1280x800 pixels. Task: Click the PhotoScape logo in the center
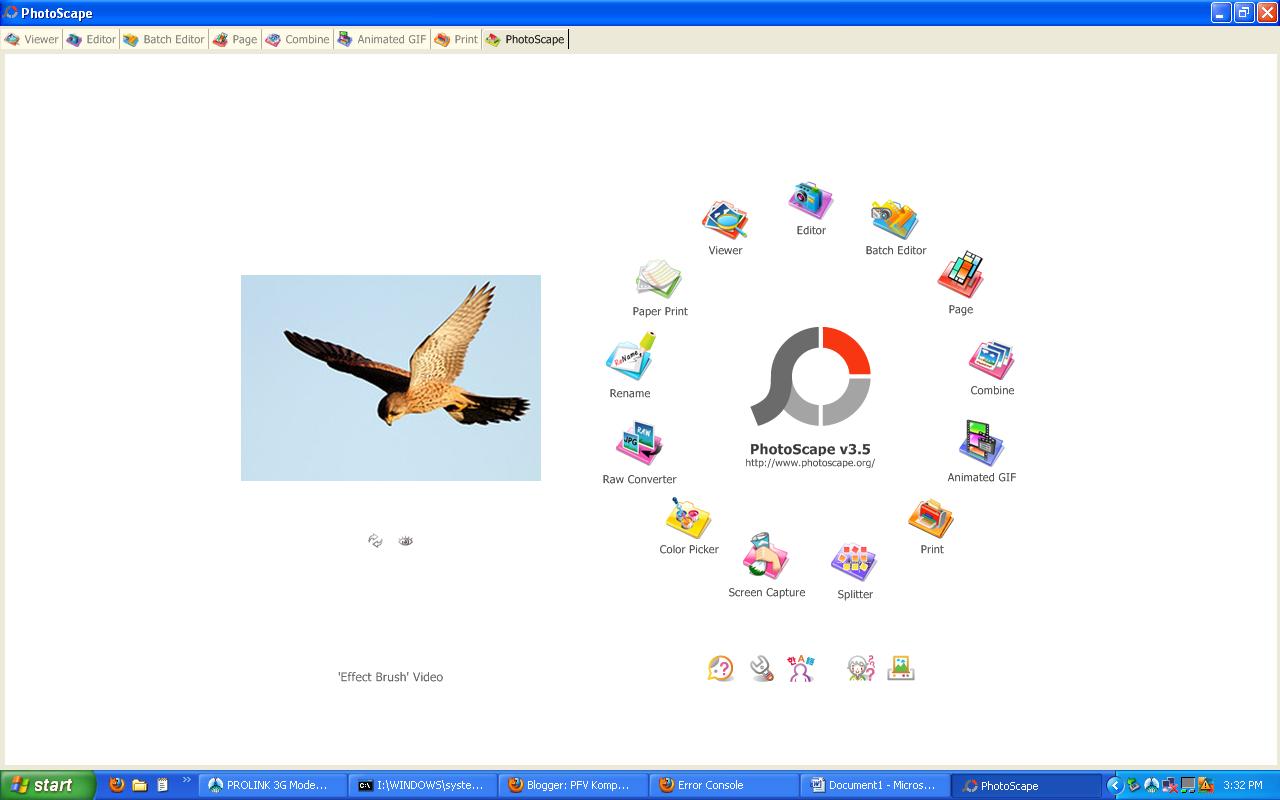(811, 375)
